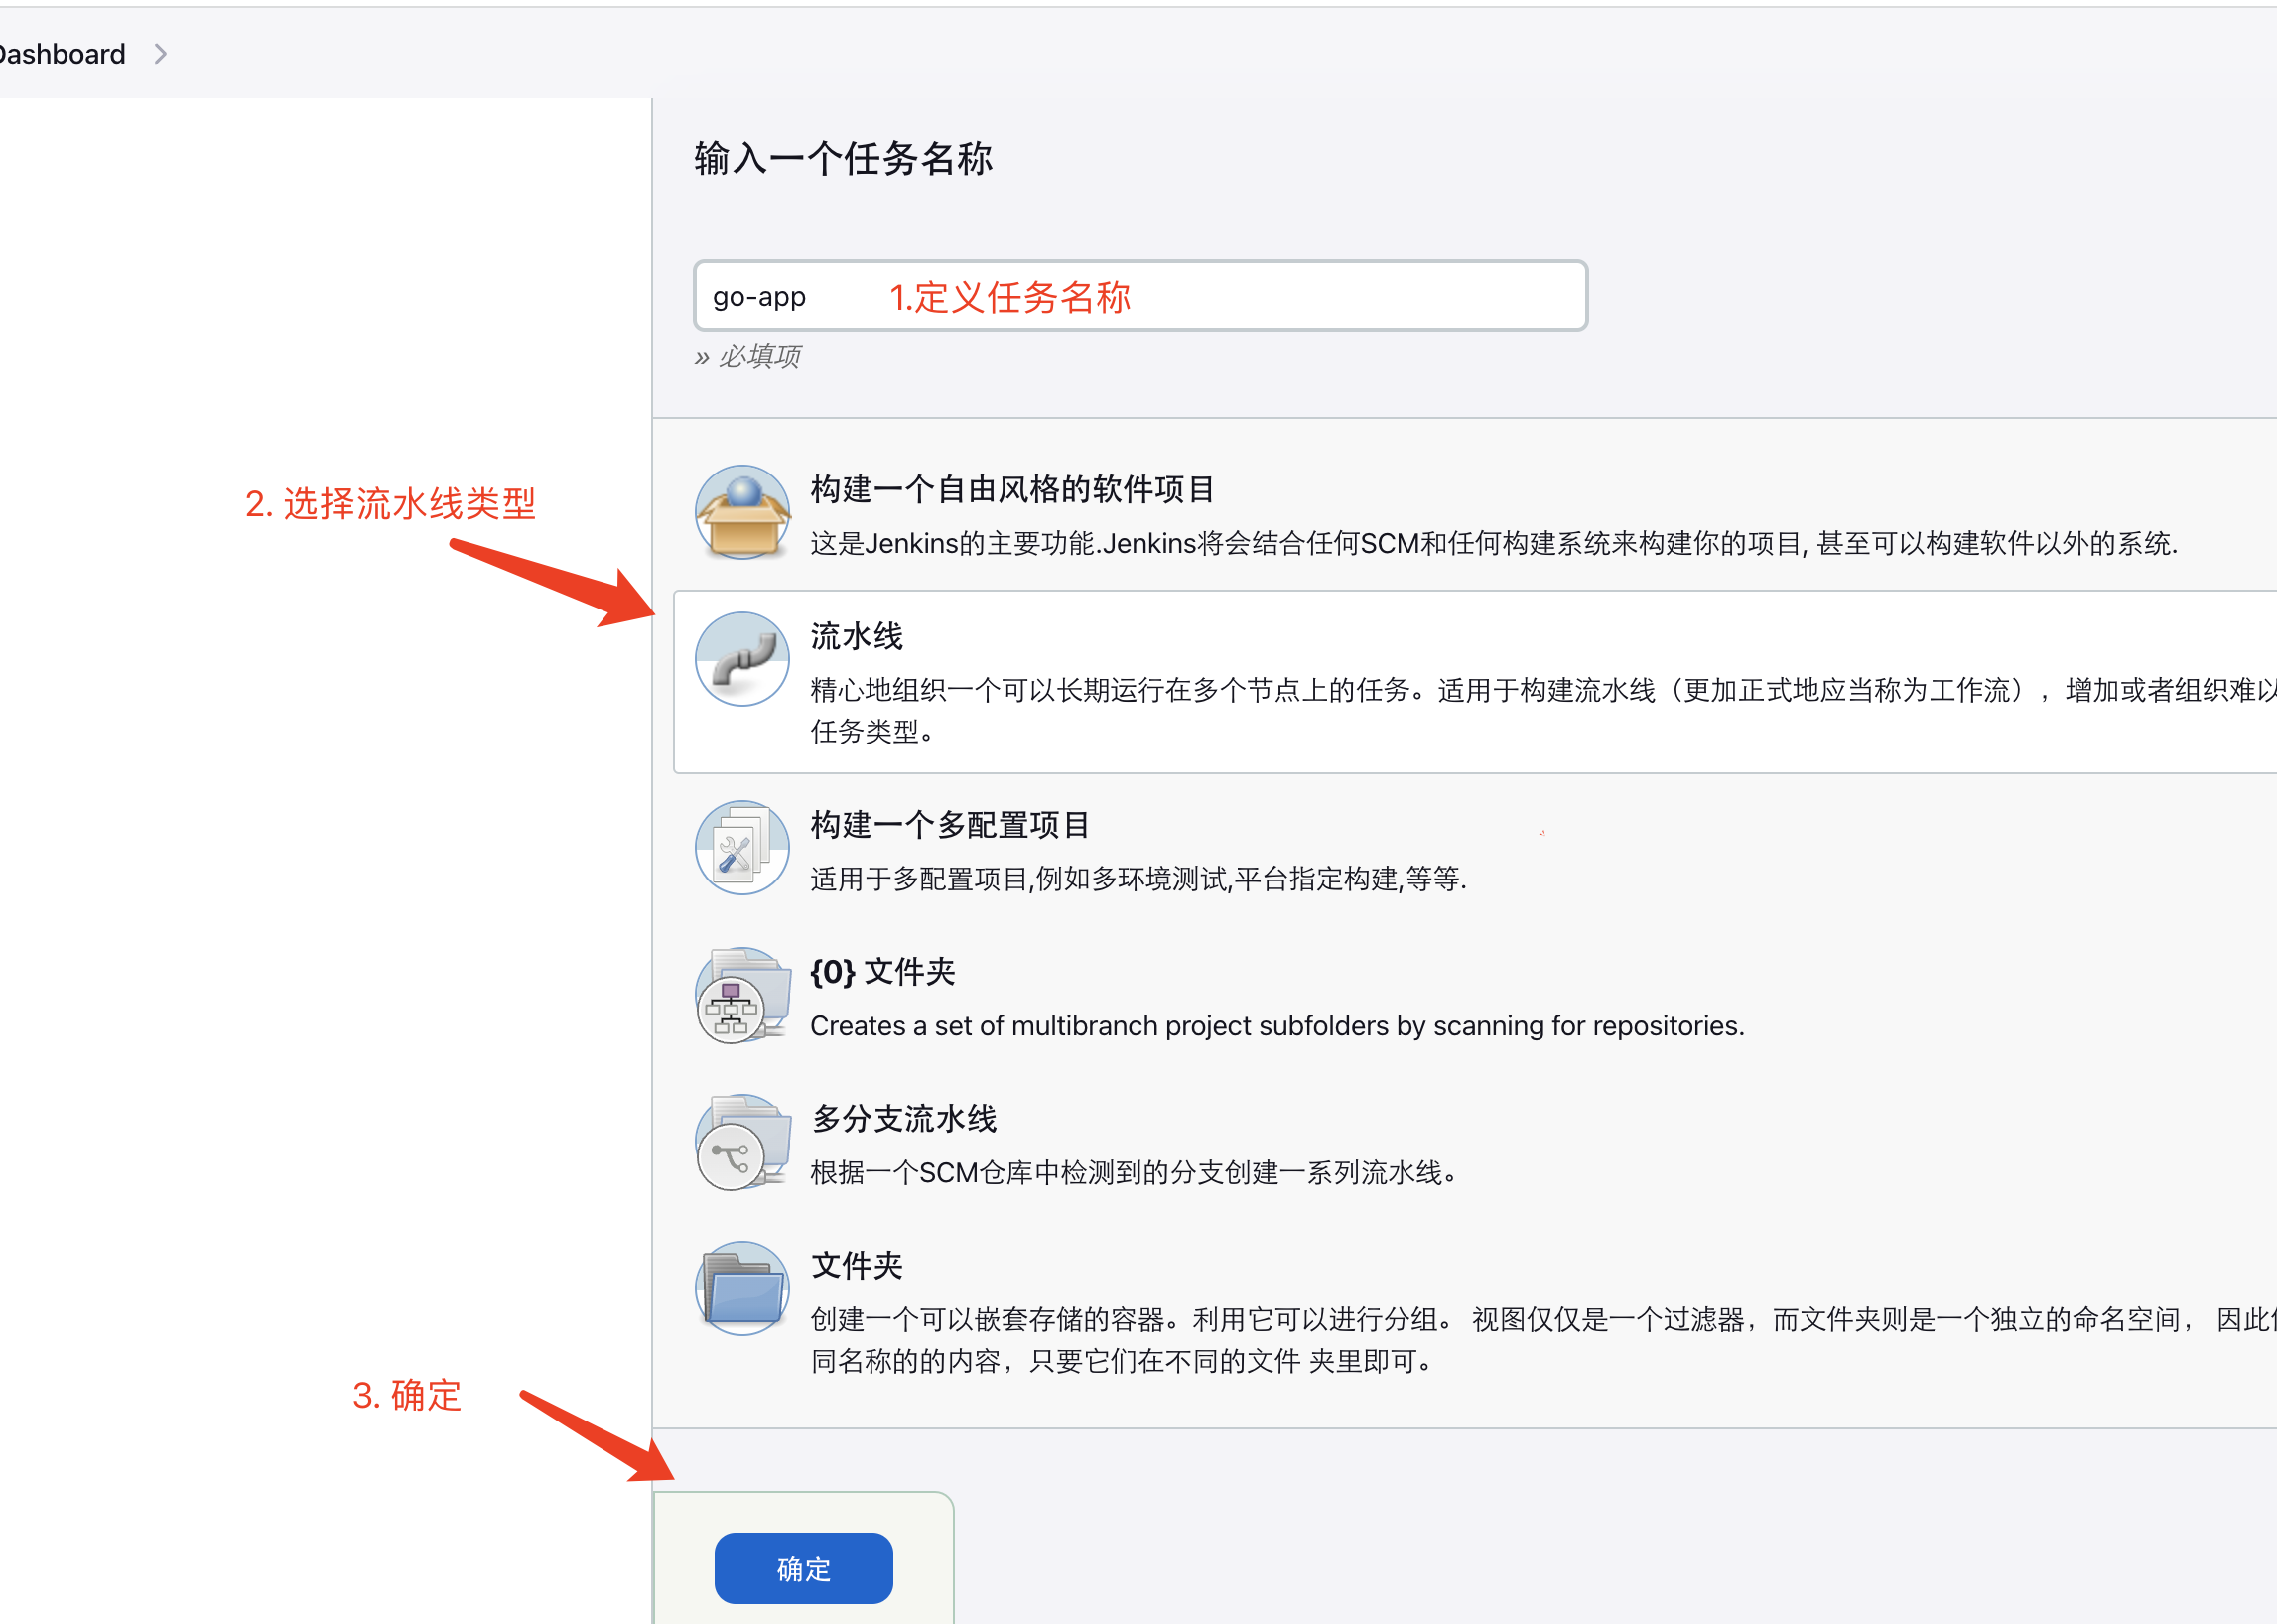
Task: Click the {0} 文件夹 organization folder icon
Action: 742,995
